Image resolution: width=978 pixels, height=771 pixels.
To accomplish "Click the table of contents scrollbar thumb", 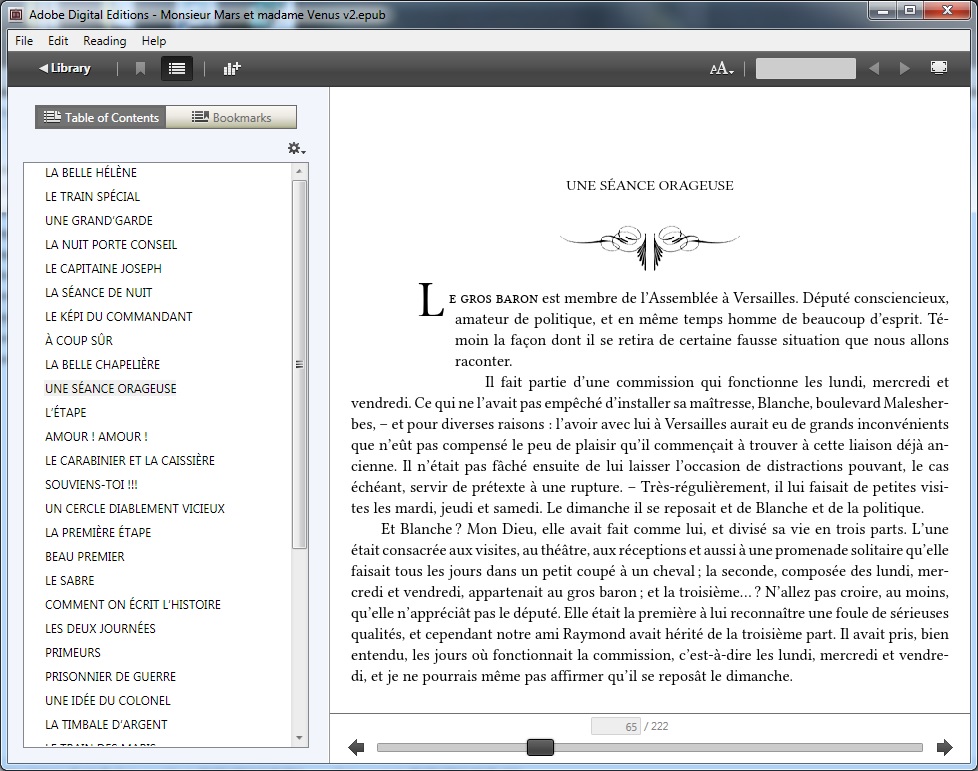I will coord(299,364).
